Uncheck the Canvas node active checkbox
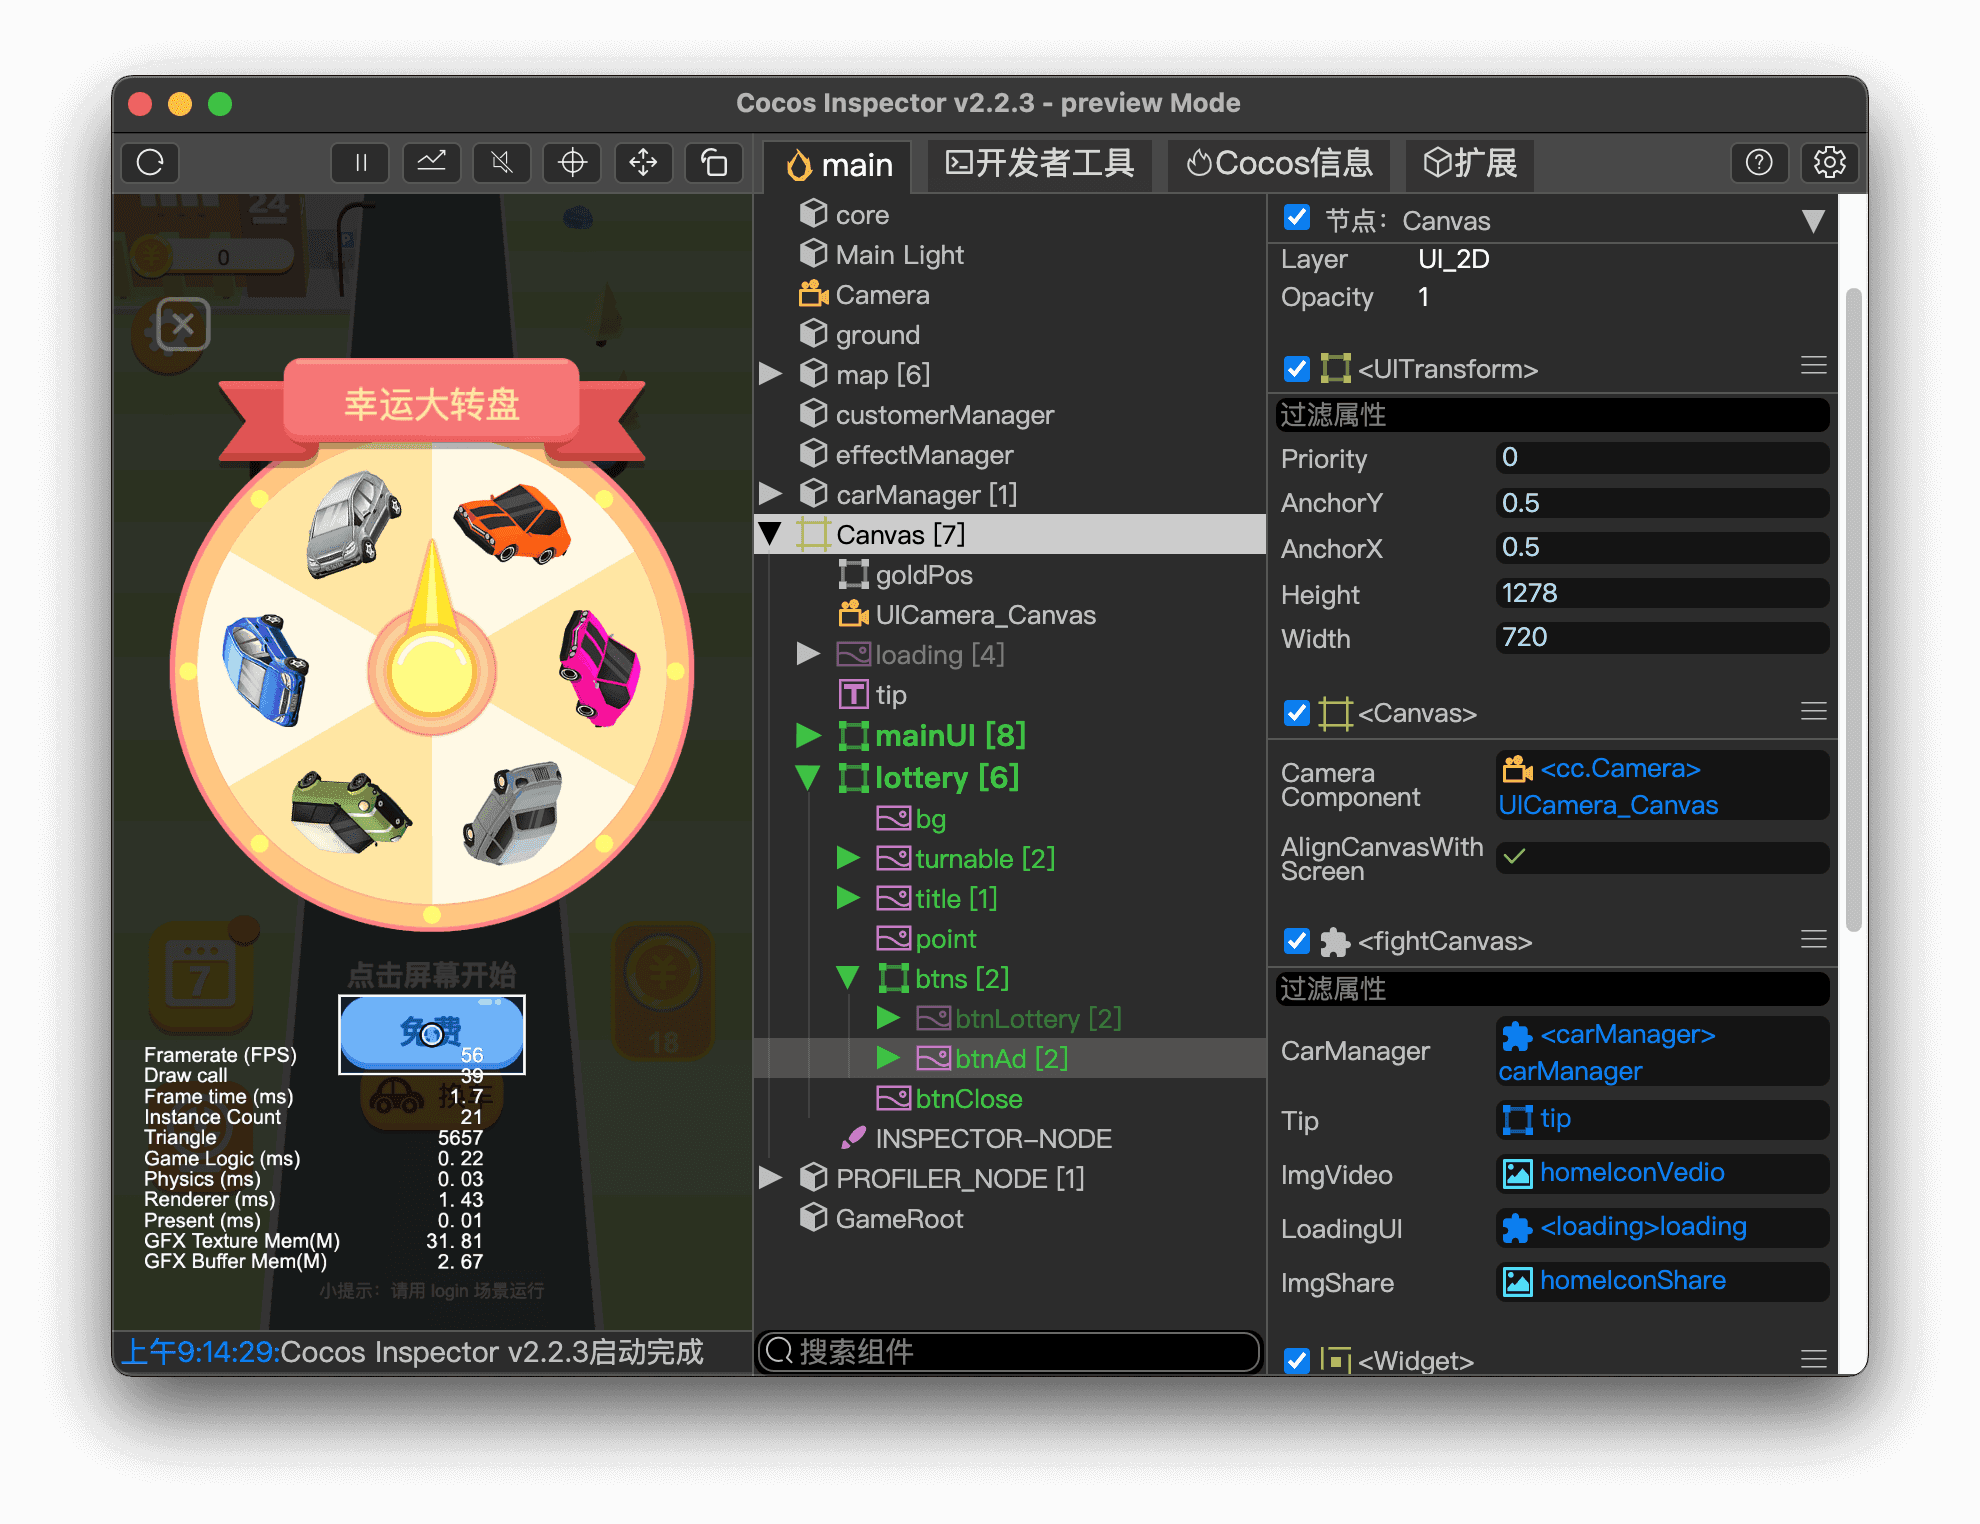 point(1296,218)
